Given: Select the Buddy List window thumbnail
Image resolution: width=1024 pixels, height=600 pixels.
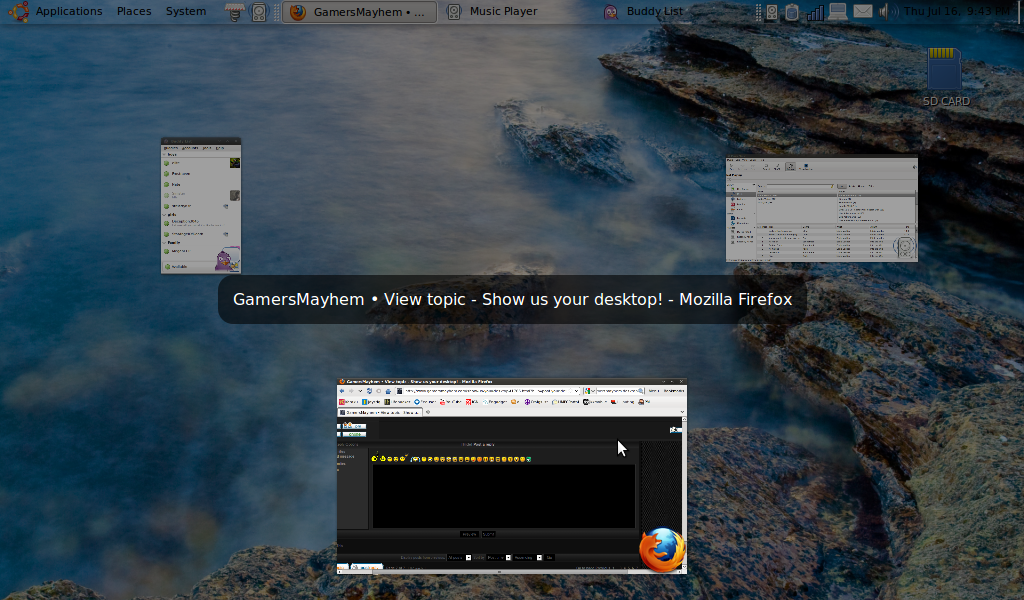Looking at the screenshot, I should 201,206.
